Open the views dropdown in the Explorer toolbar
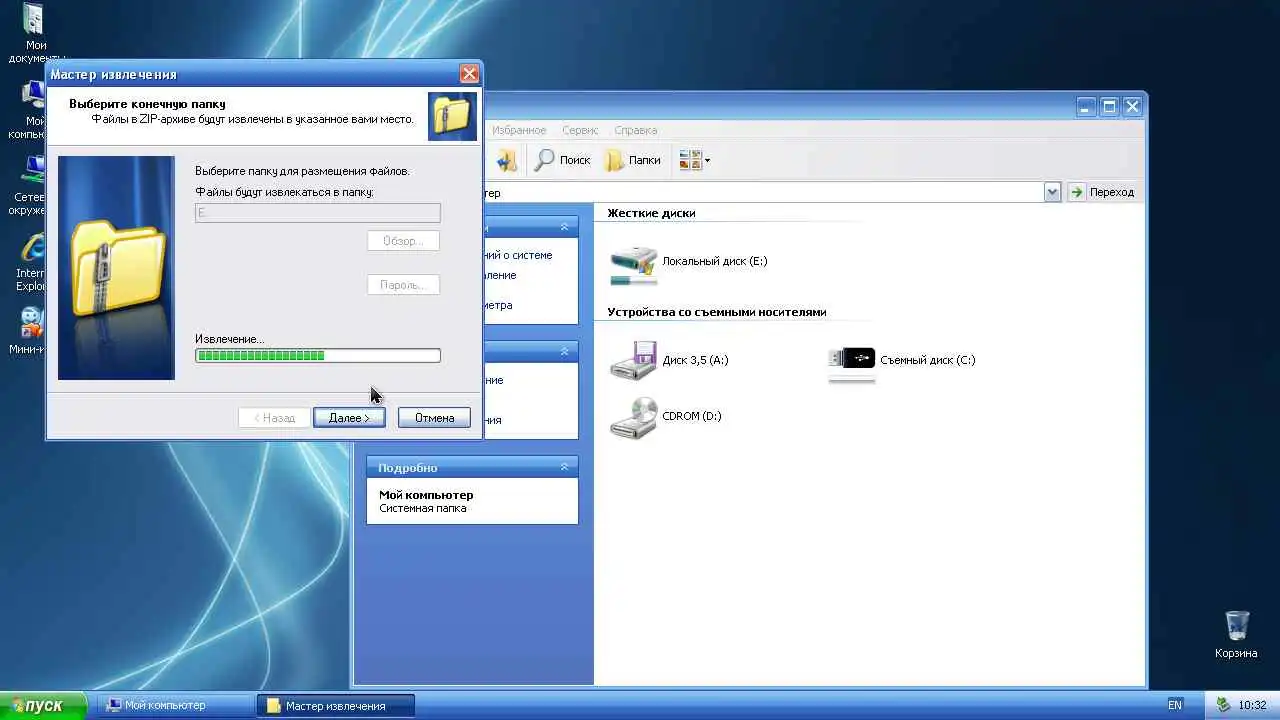 click(694, 160)
